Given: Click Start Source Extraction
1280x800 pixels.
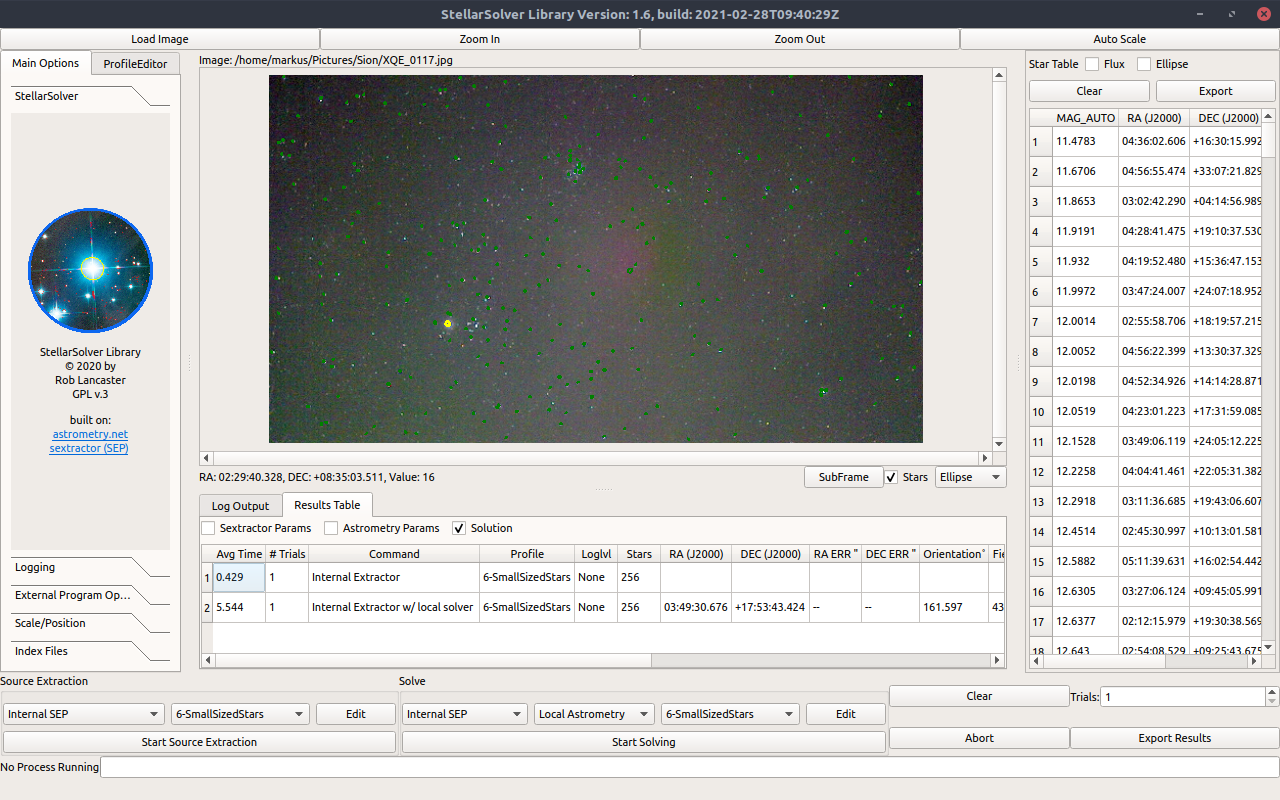Looking at the screenshot, I should pyautogui.click(x=199, y=742).
